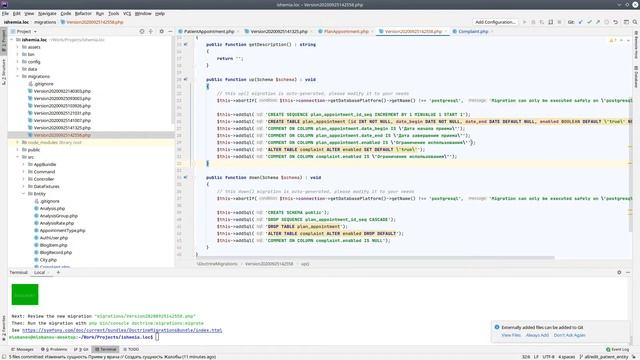This screenshot has height=360, width=640.
Task: Open the Refactor menu
Action: tap(83, 13)
